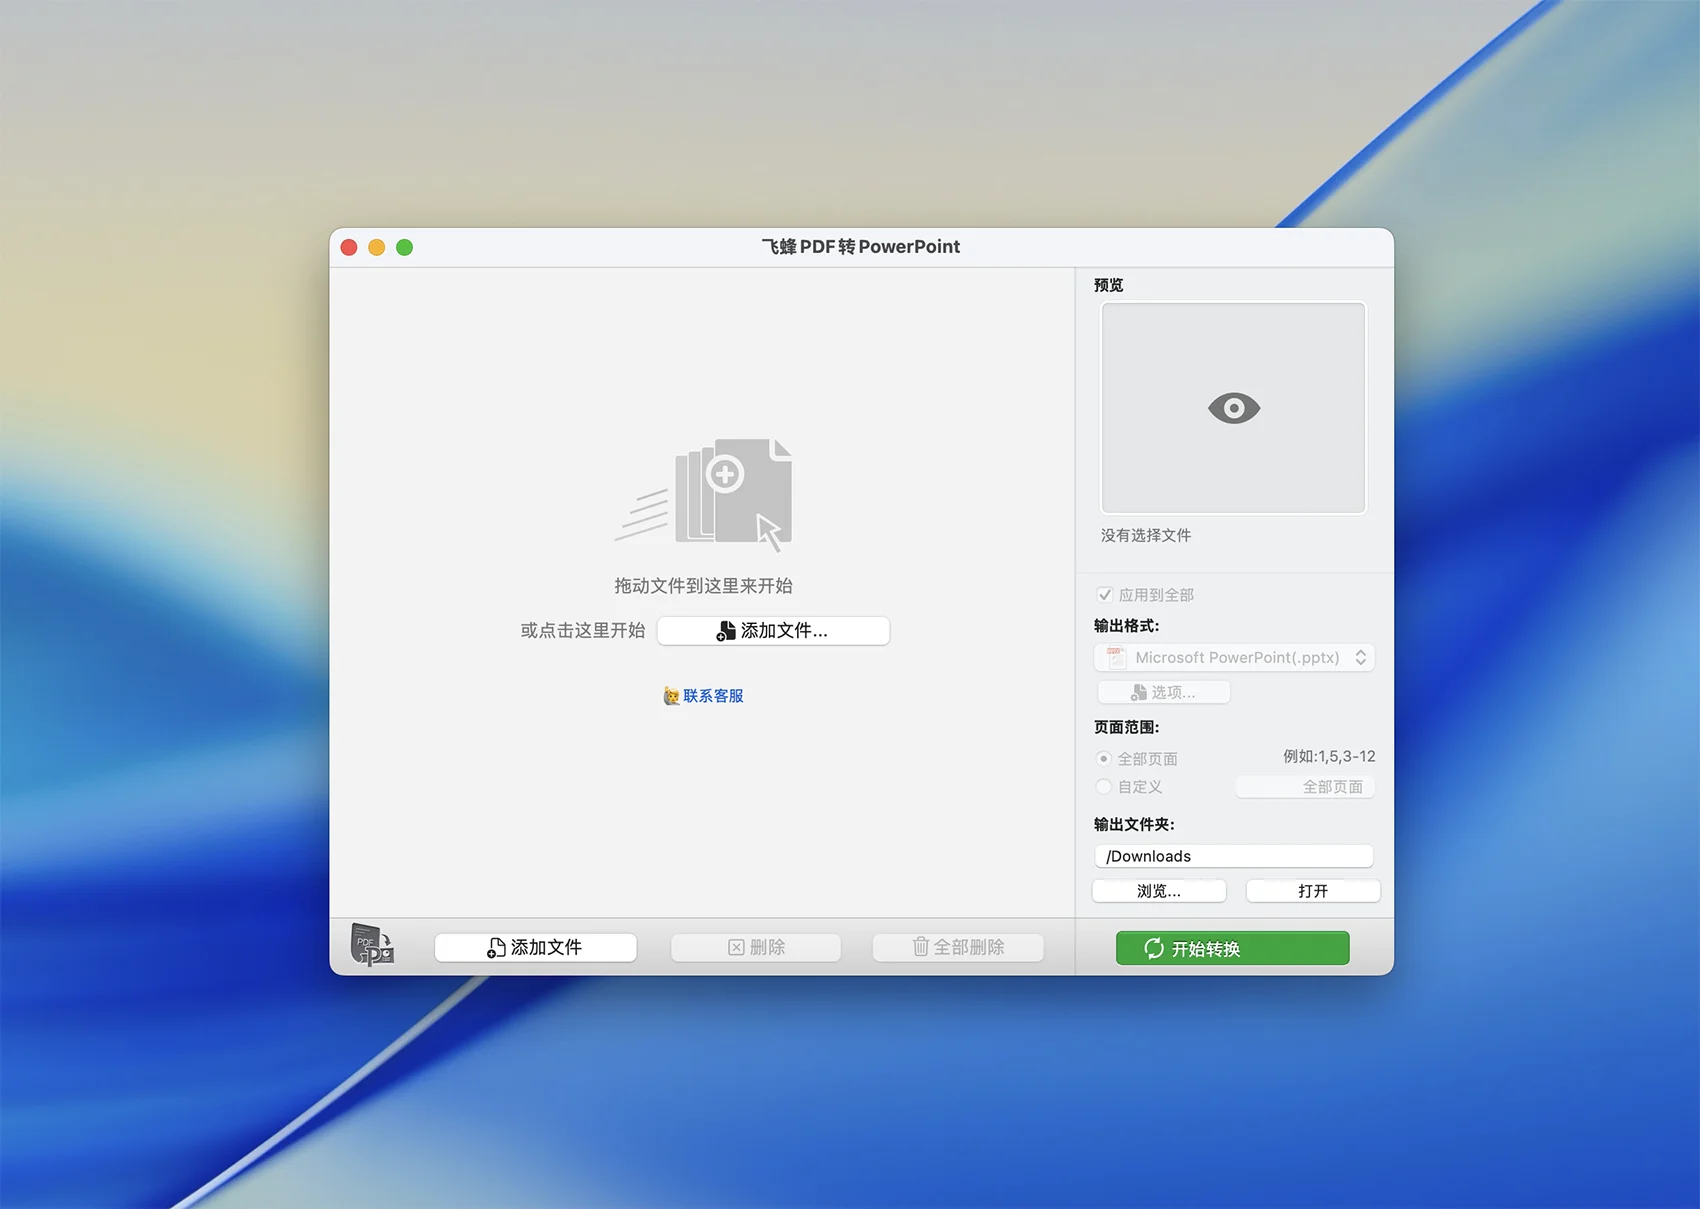The width and height of the screenshot is (1700, 1209).
Task: Click the eye preview icon
Action: point(1233,408)
